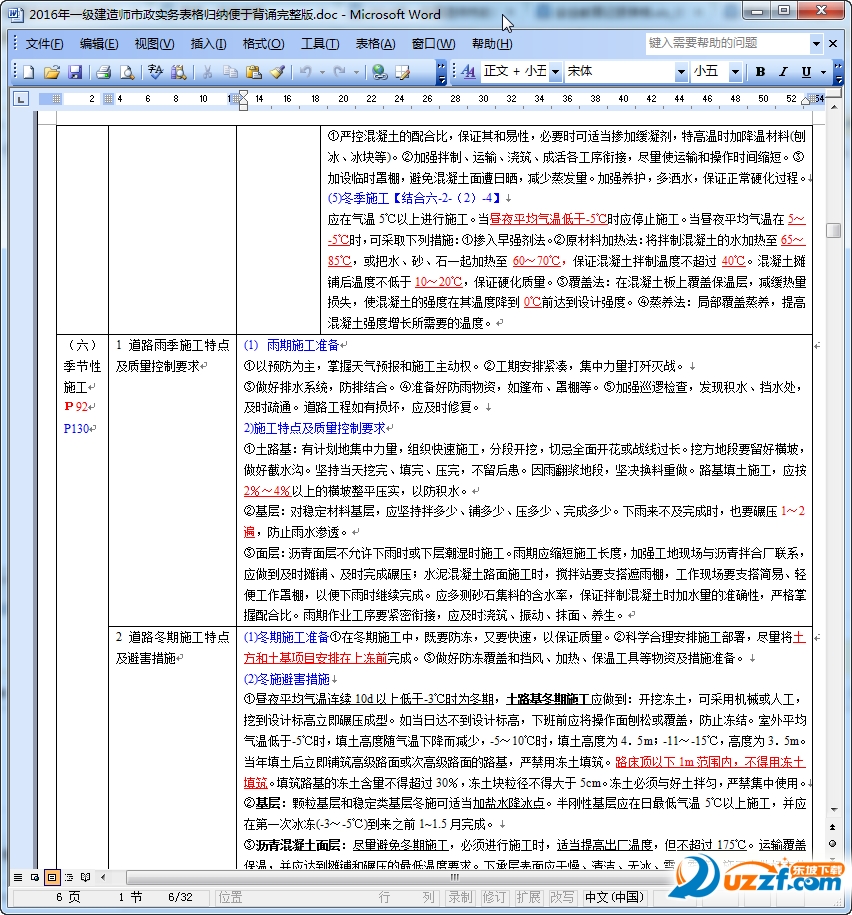Activate the Format Painter brush
The width and height of the screenshot is (852, 915).
coord(277,72)
